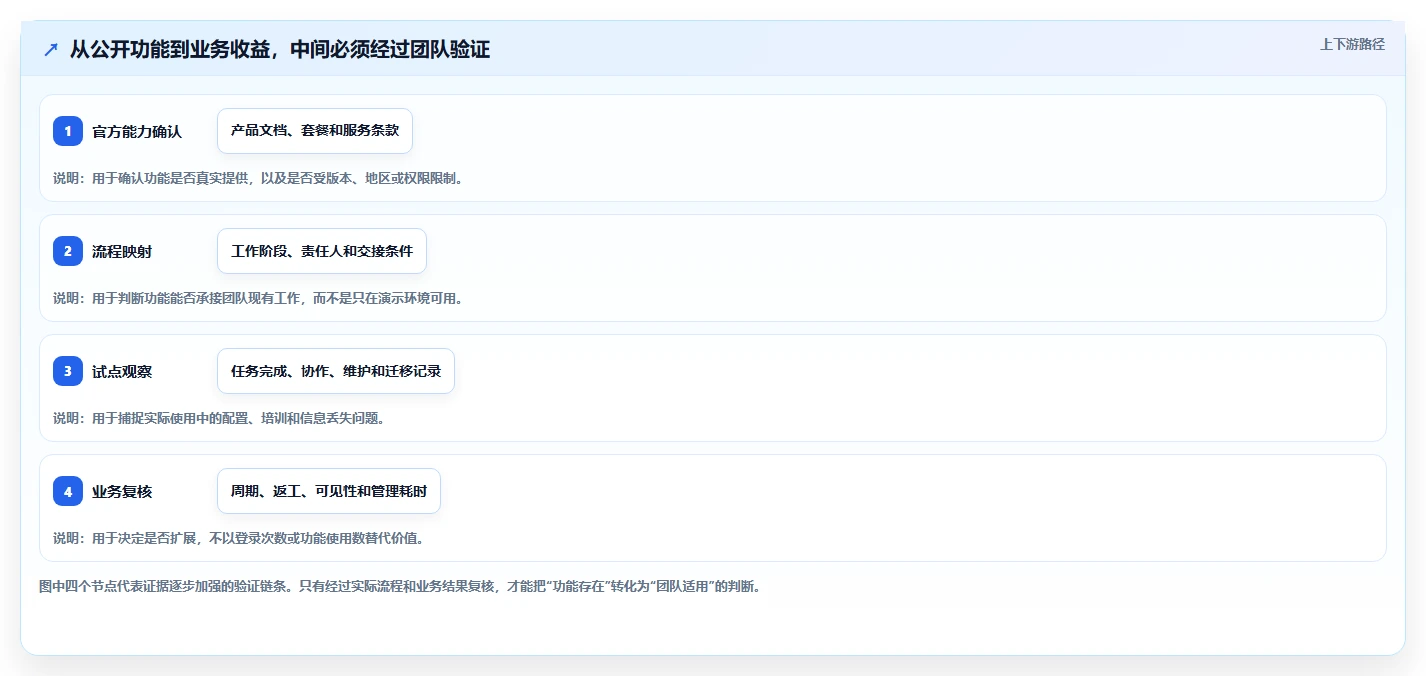The height and width of the screenshot is (676, 1426).
Task: Click the 工作阶段、责任人和交接条件 chip
Action: click(322, 251)
